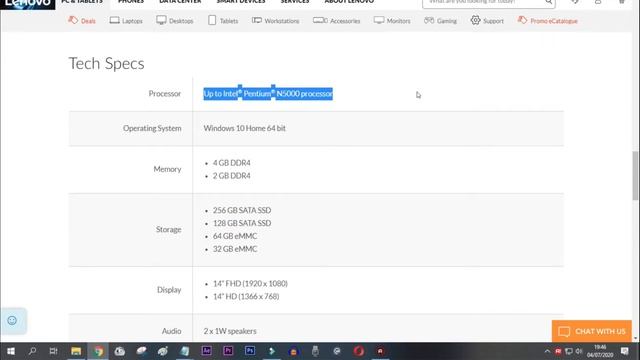Image resolution: width=640 pixels, height=360 pixels.
Task: Open the Data Center top menu
Action: [x=180, y=2]
